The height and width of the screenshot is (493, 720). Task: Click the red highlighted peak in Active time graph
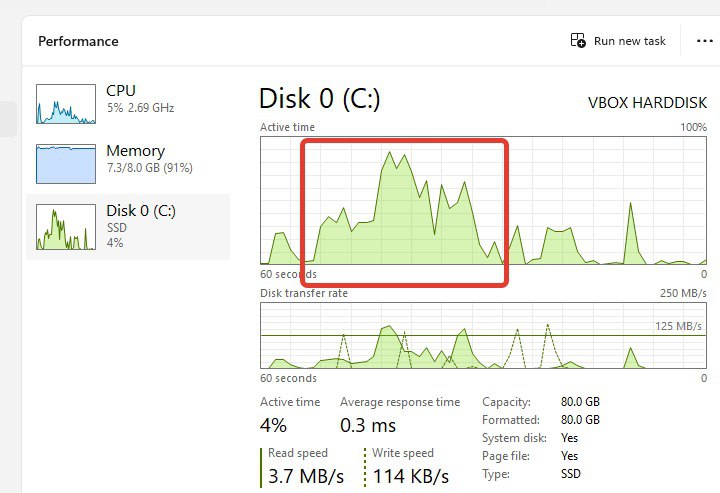(x=405, y=213)
